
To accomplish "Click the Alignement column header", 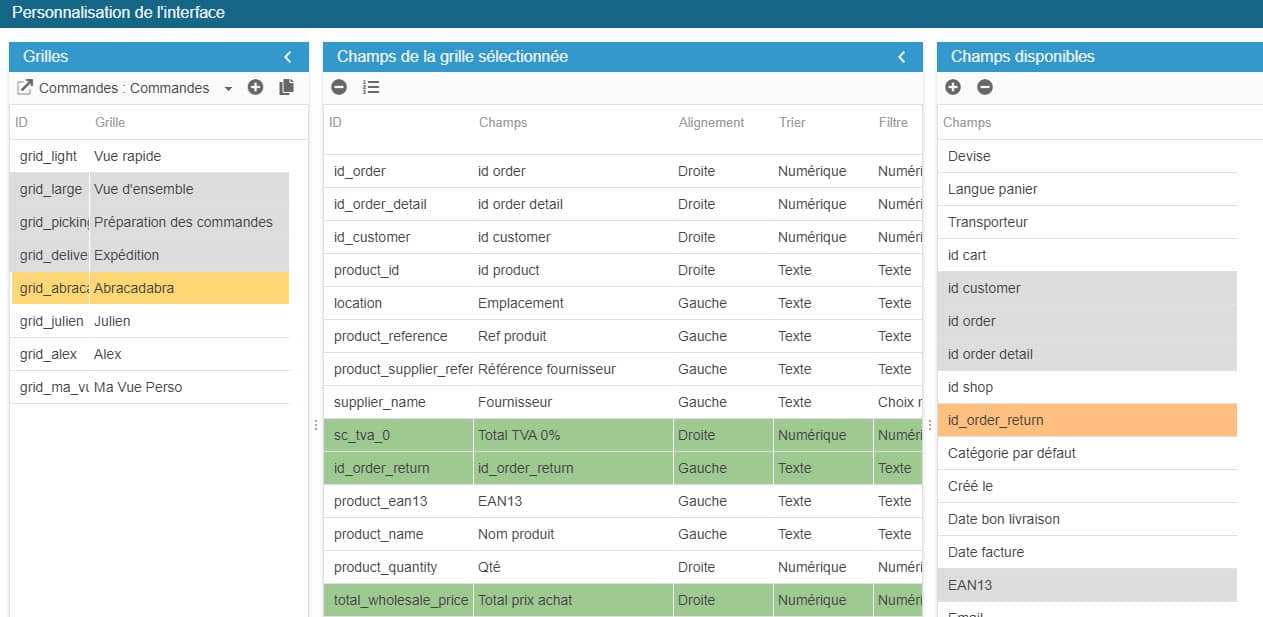I will pos(711,123).
